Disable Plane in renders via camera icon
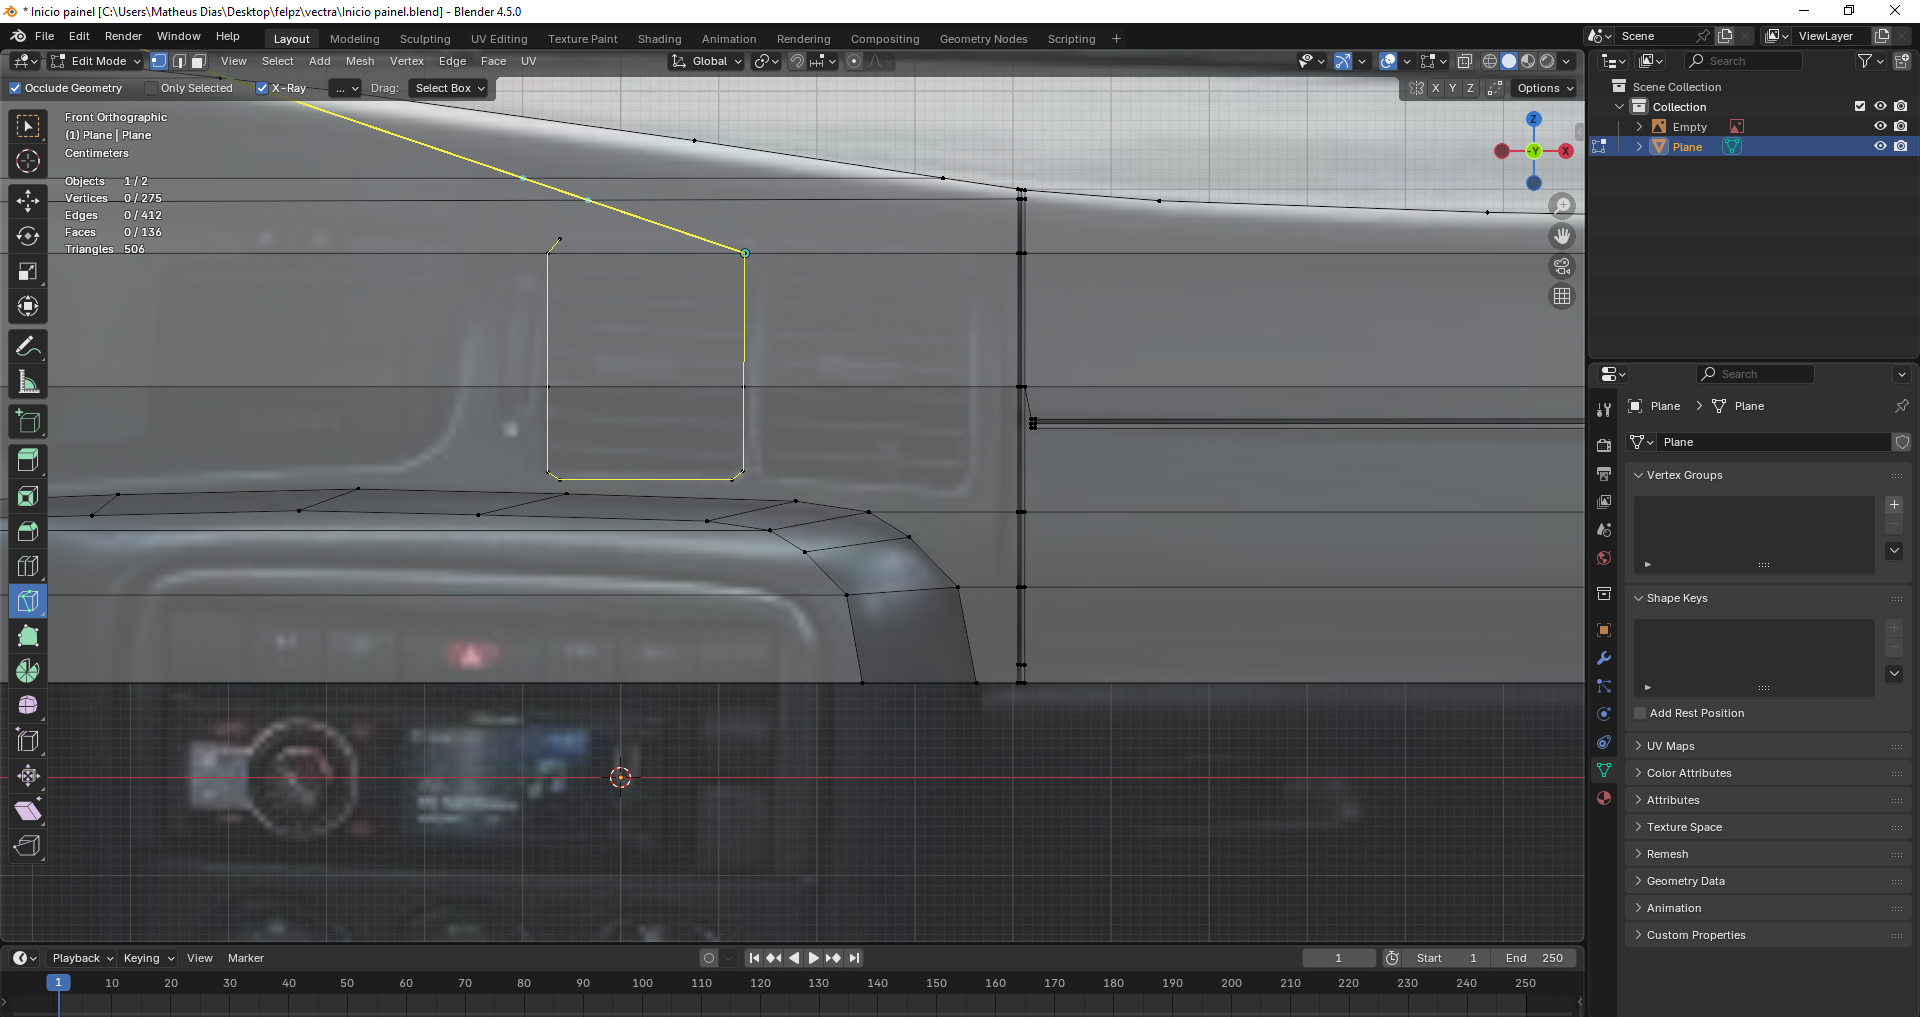Viewport: 1920px width, 1017px height. click(x=1900, y=146)
